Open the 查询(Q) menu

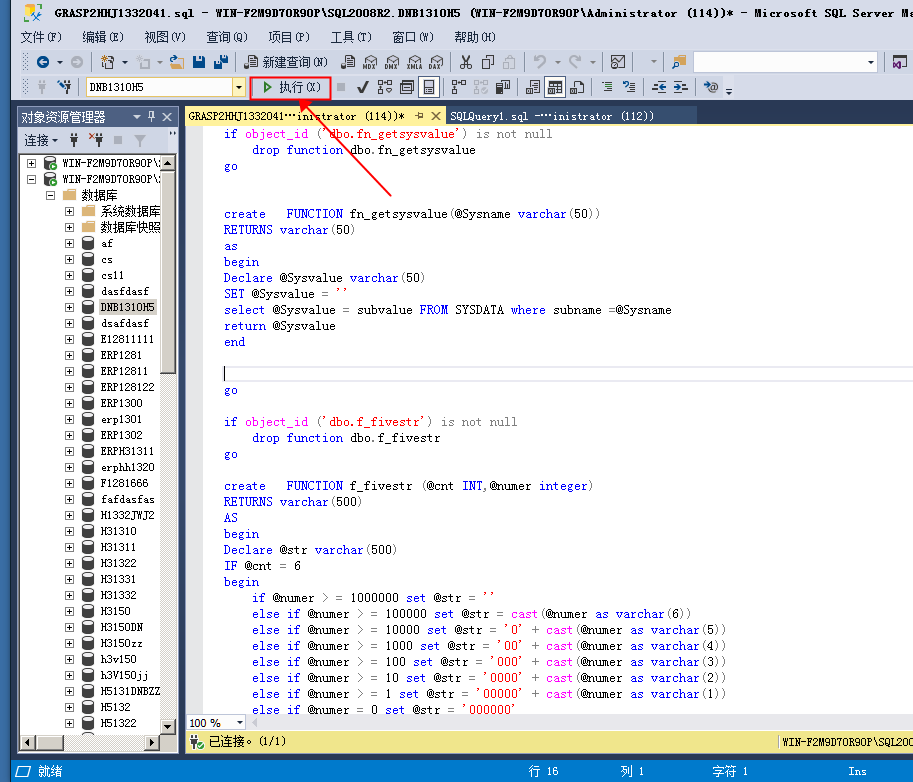pos(226,37)
